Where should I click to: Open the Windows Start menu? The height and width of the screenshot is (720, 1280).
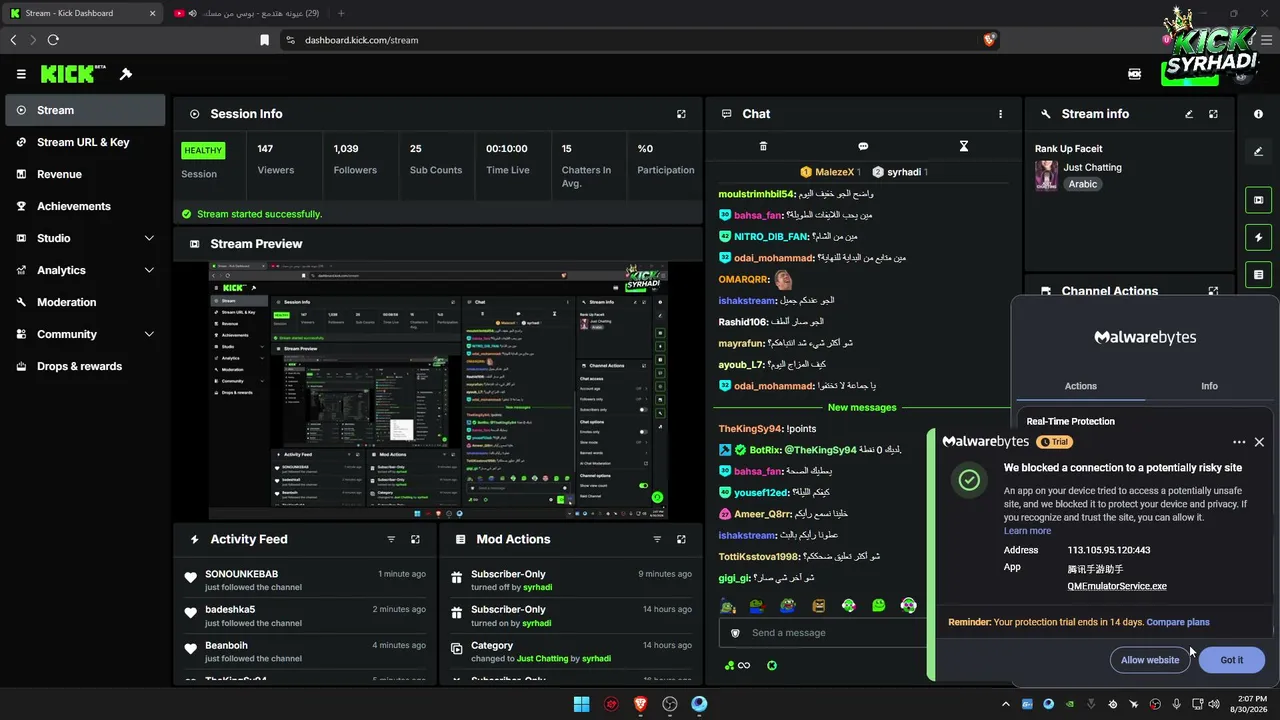[581, 704]
